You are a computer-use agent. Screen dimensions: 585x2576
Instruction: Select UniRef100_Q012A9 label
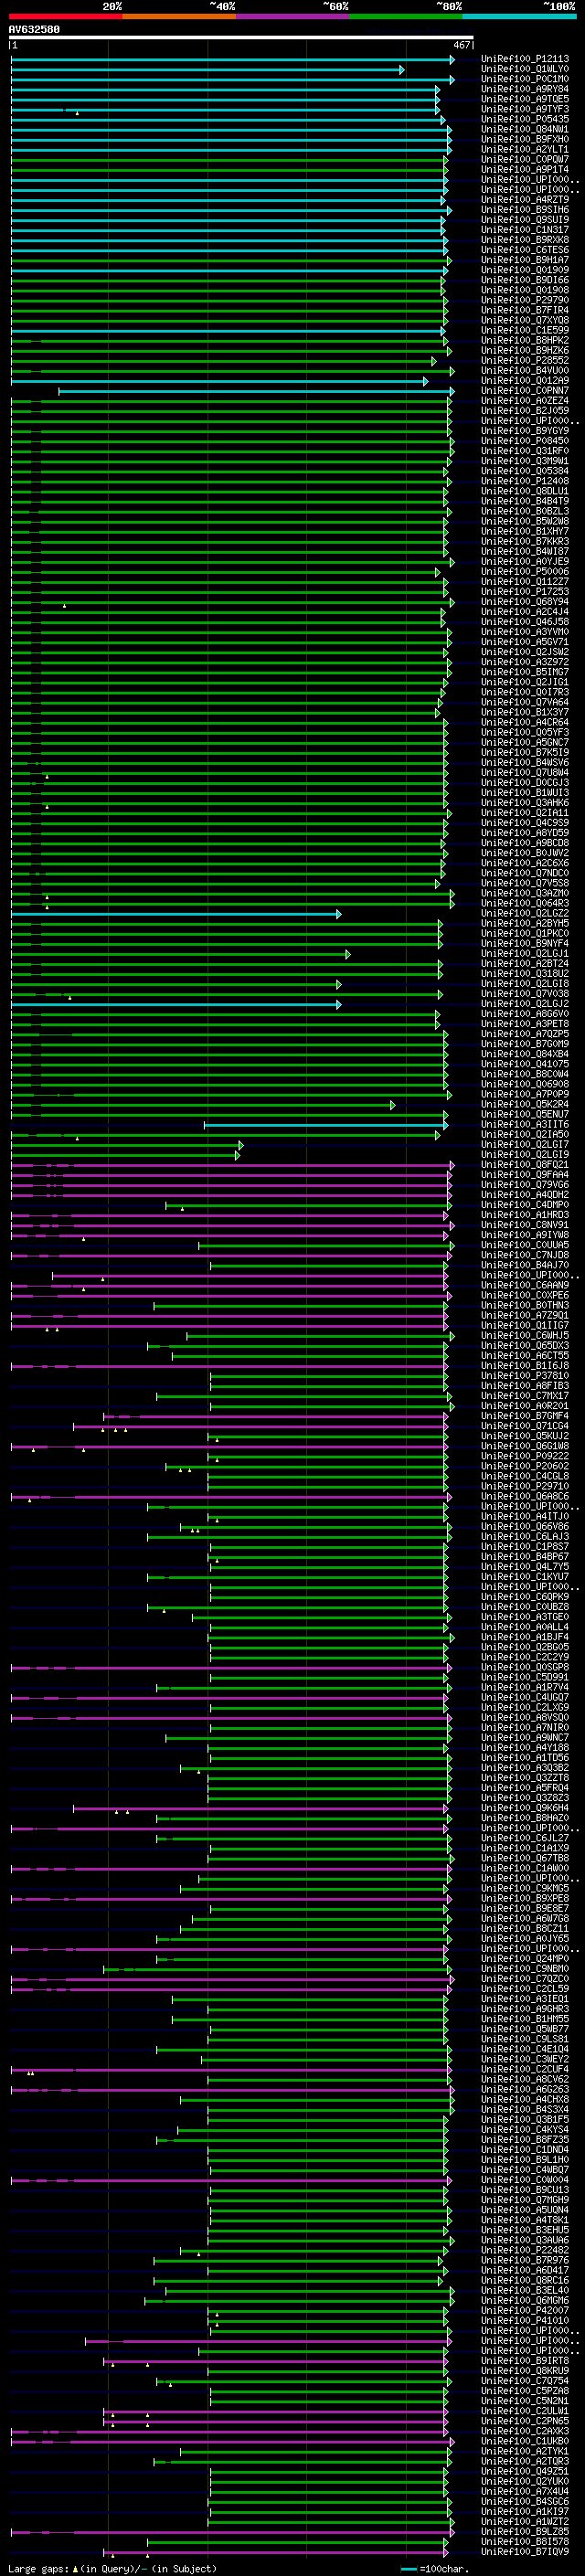click(525, 380)
